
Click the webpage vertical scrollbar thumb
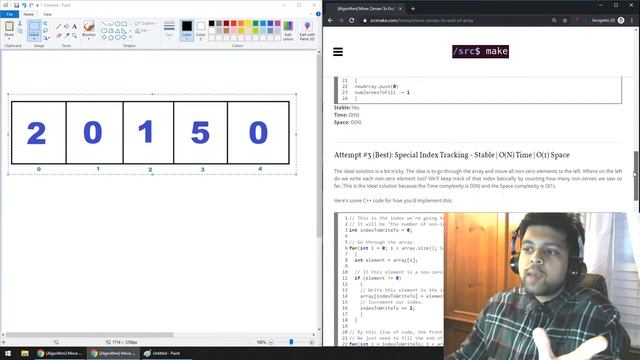pyautogui.click(x=636, y=176)
